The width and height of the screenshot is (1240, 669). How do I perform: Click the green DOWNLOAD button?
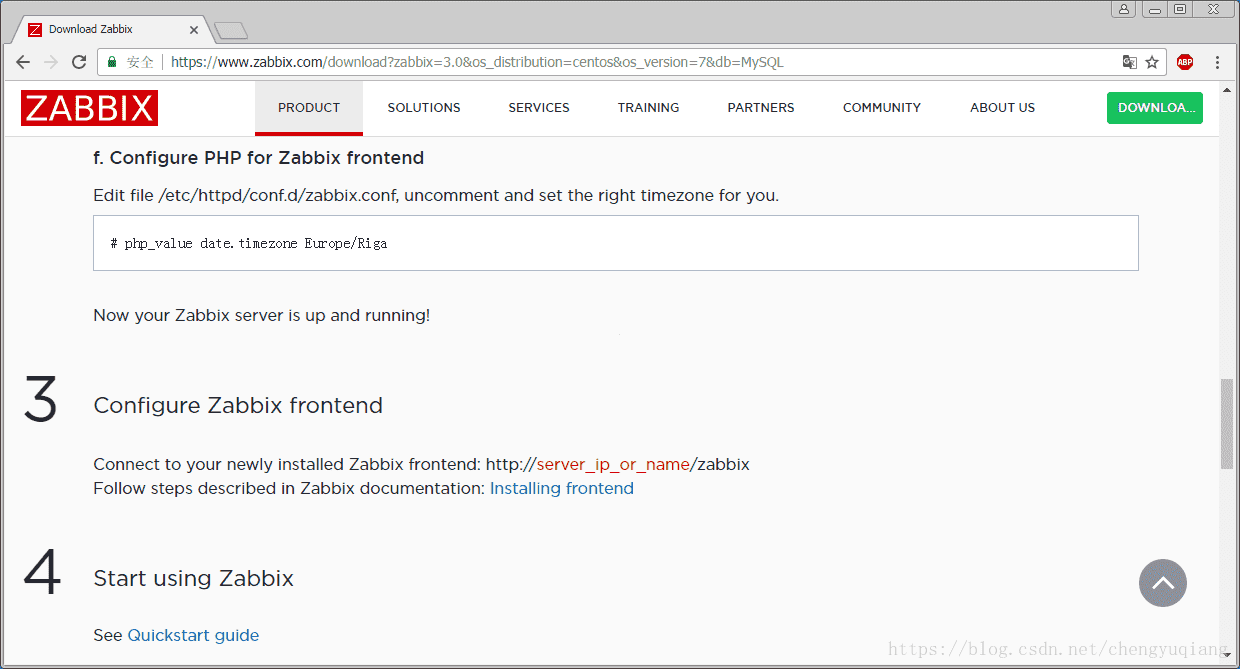[x=1155, y=108]
